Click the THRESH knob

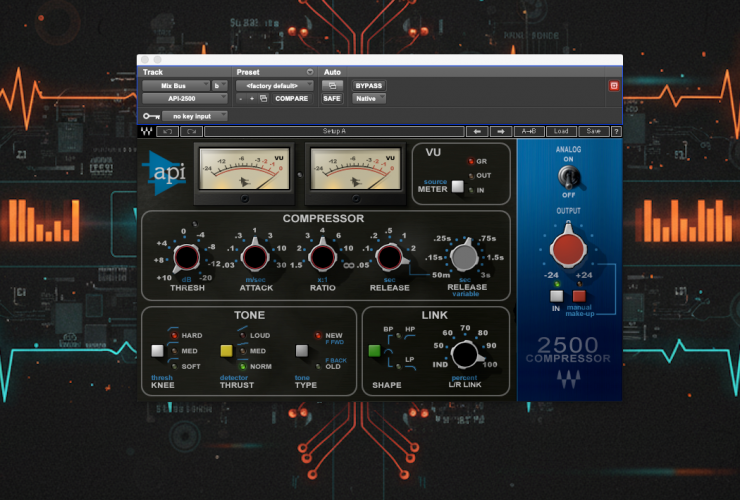[186, 258]
